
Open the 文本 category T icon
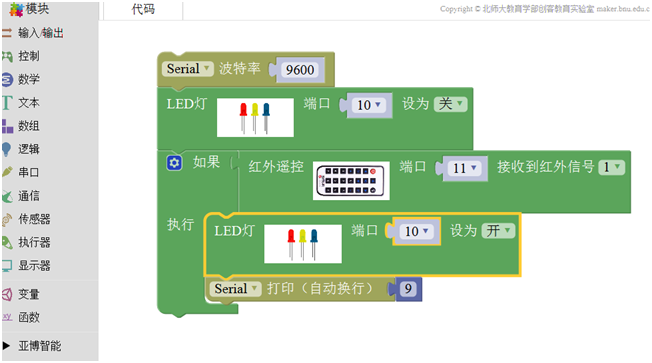pos(7,103)
